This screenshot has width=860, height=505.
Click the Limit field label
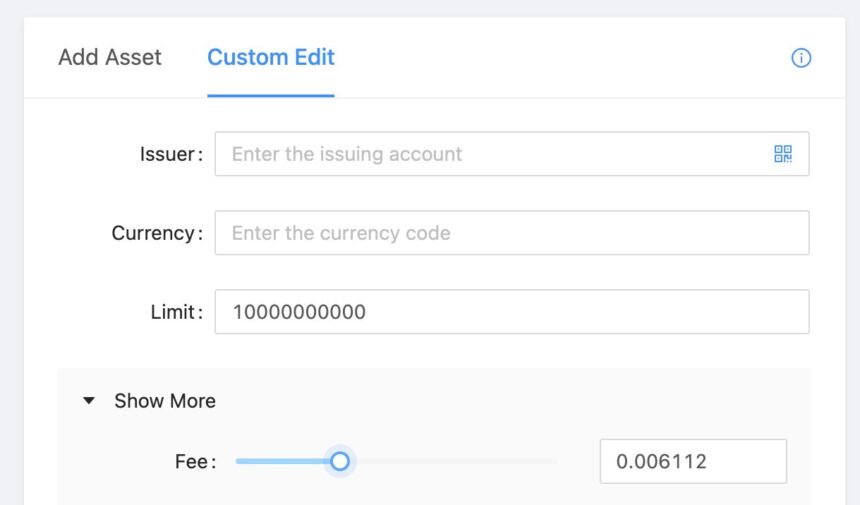[x=177, y=312]
